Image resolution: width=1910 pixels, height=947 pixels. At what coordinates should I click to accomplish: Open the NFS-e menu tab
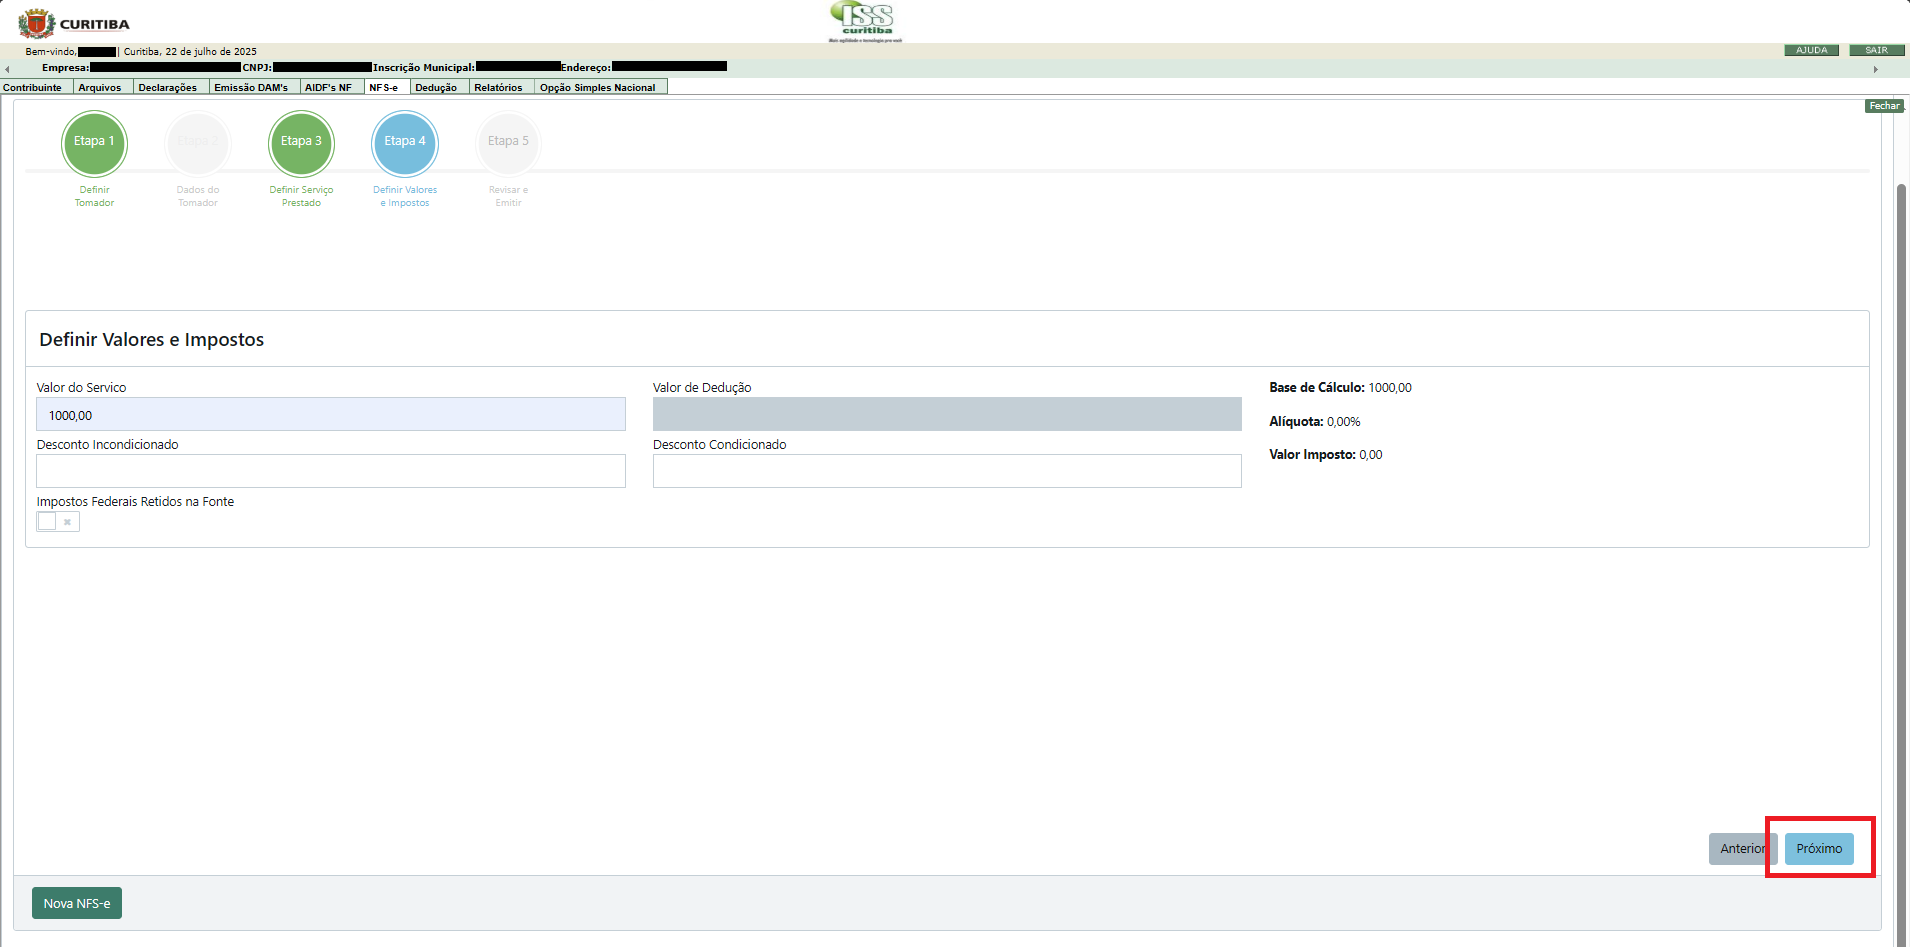click(383, 88)
